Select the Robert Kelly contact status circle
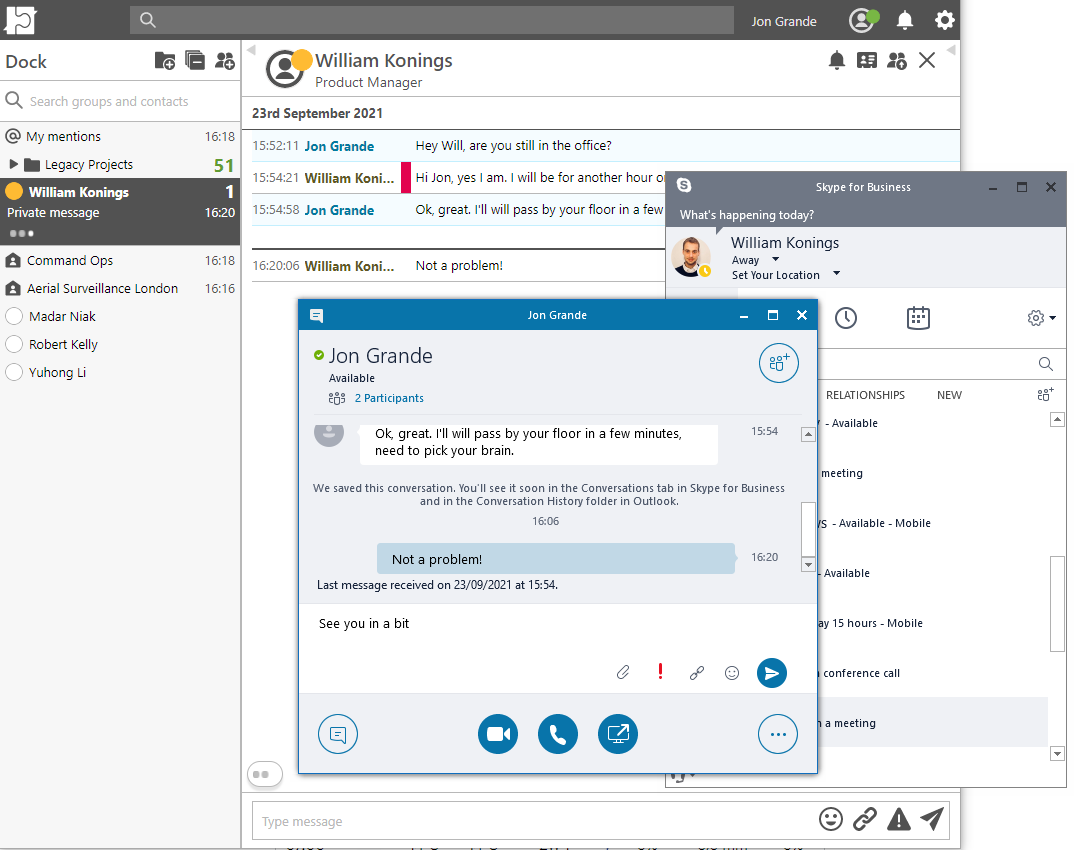 (x=14, y=344)
